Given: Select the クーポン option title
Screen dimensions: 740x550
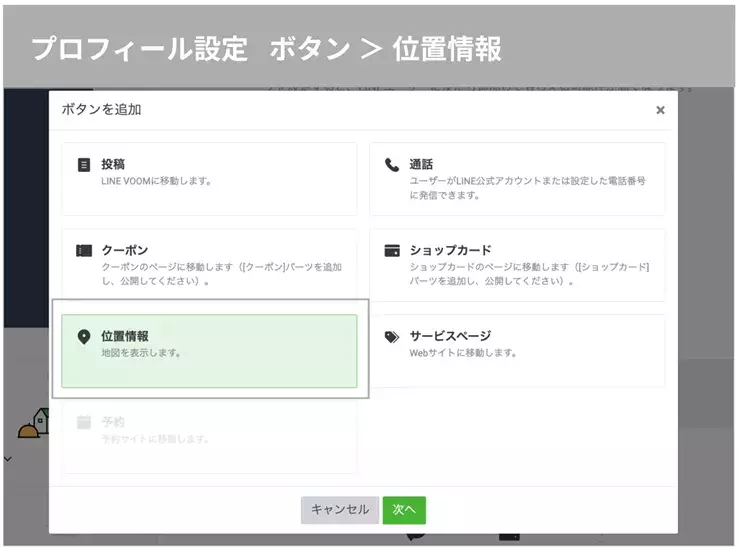Looking at the screenshot, I should (124, 250).
